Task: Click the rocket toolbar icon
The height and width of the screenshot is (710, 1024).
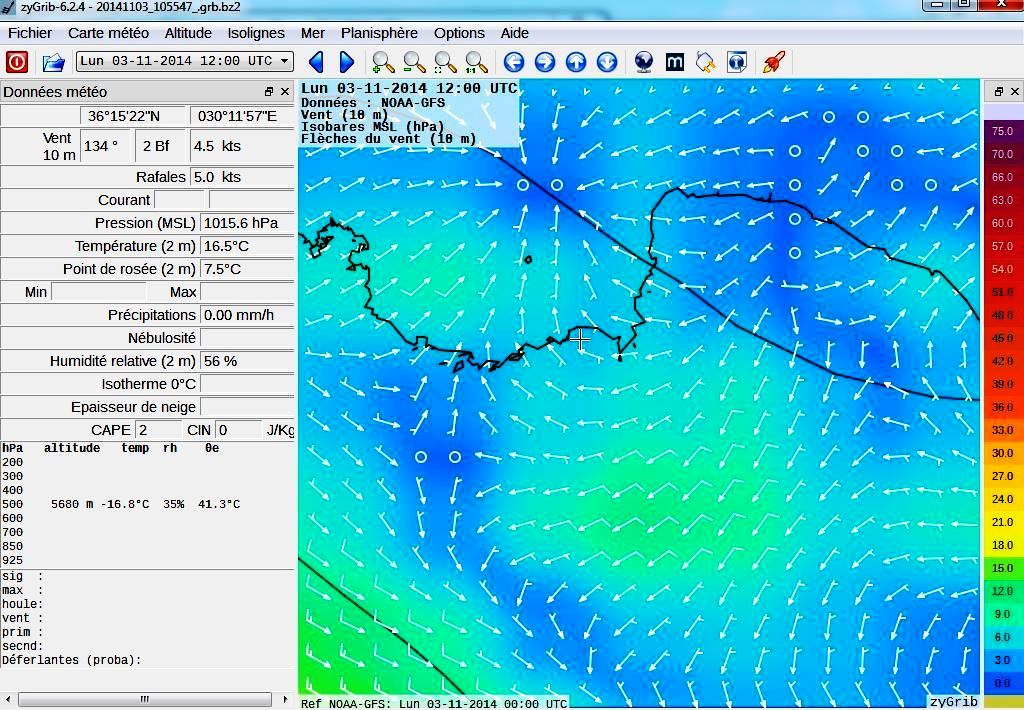Action: 774,62
